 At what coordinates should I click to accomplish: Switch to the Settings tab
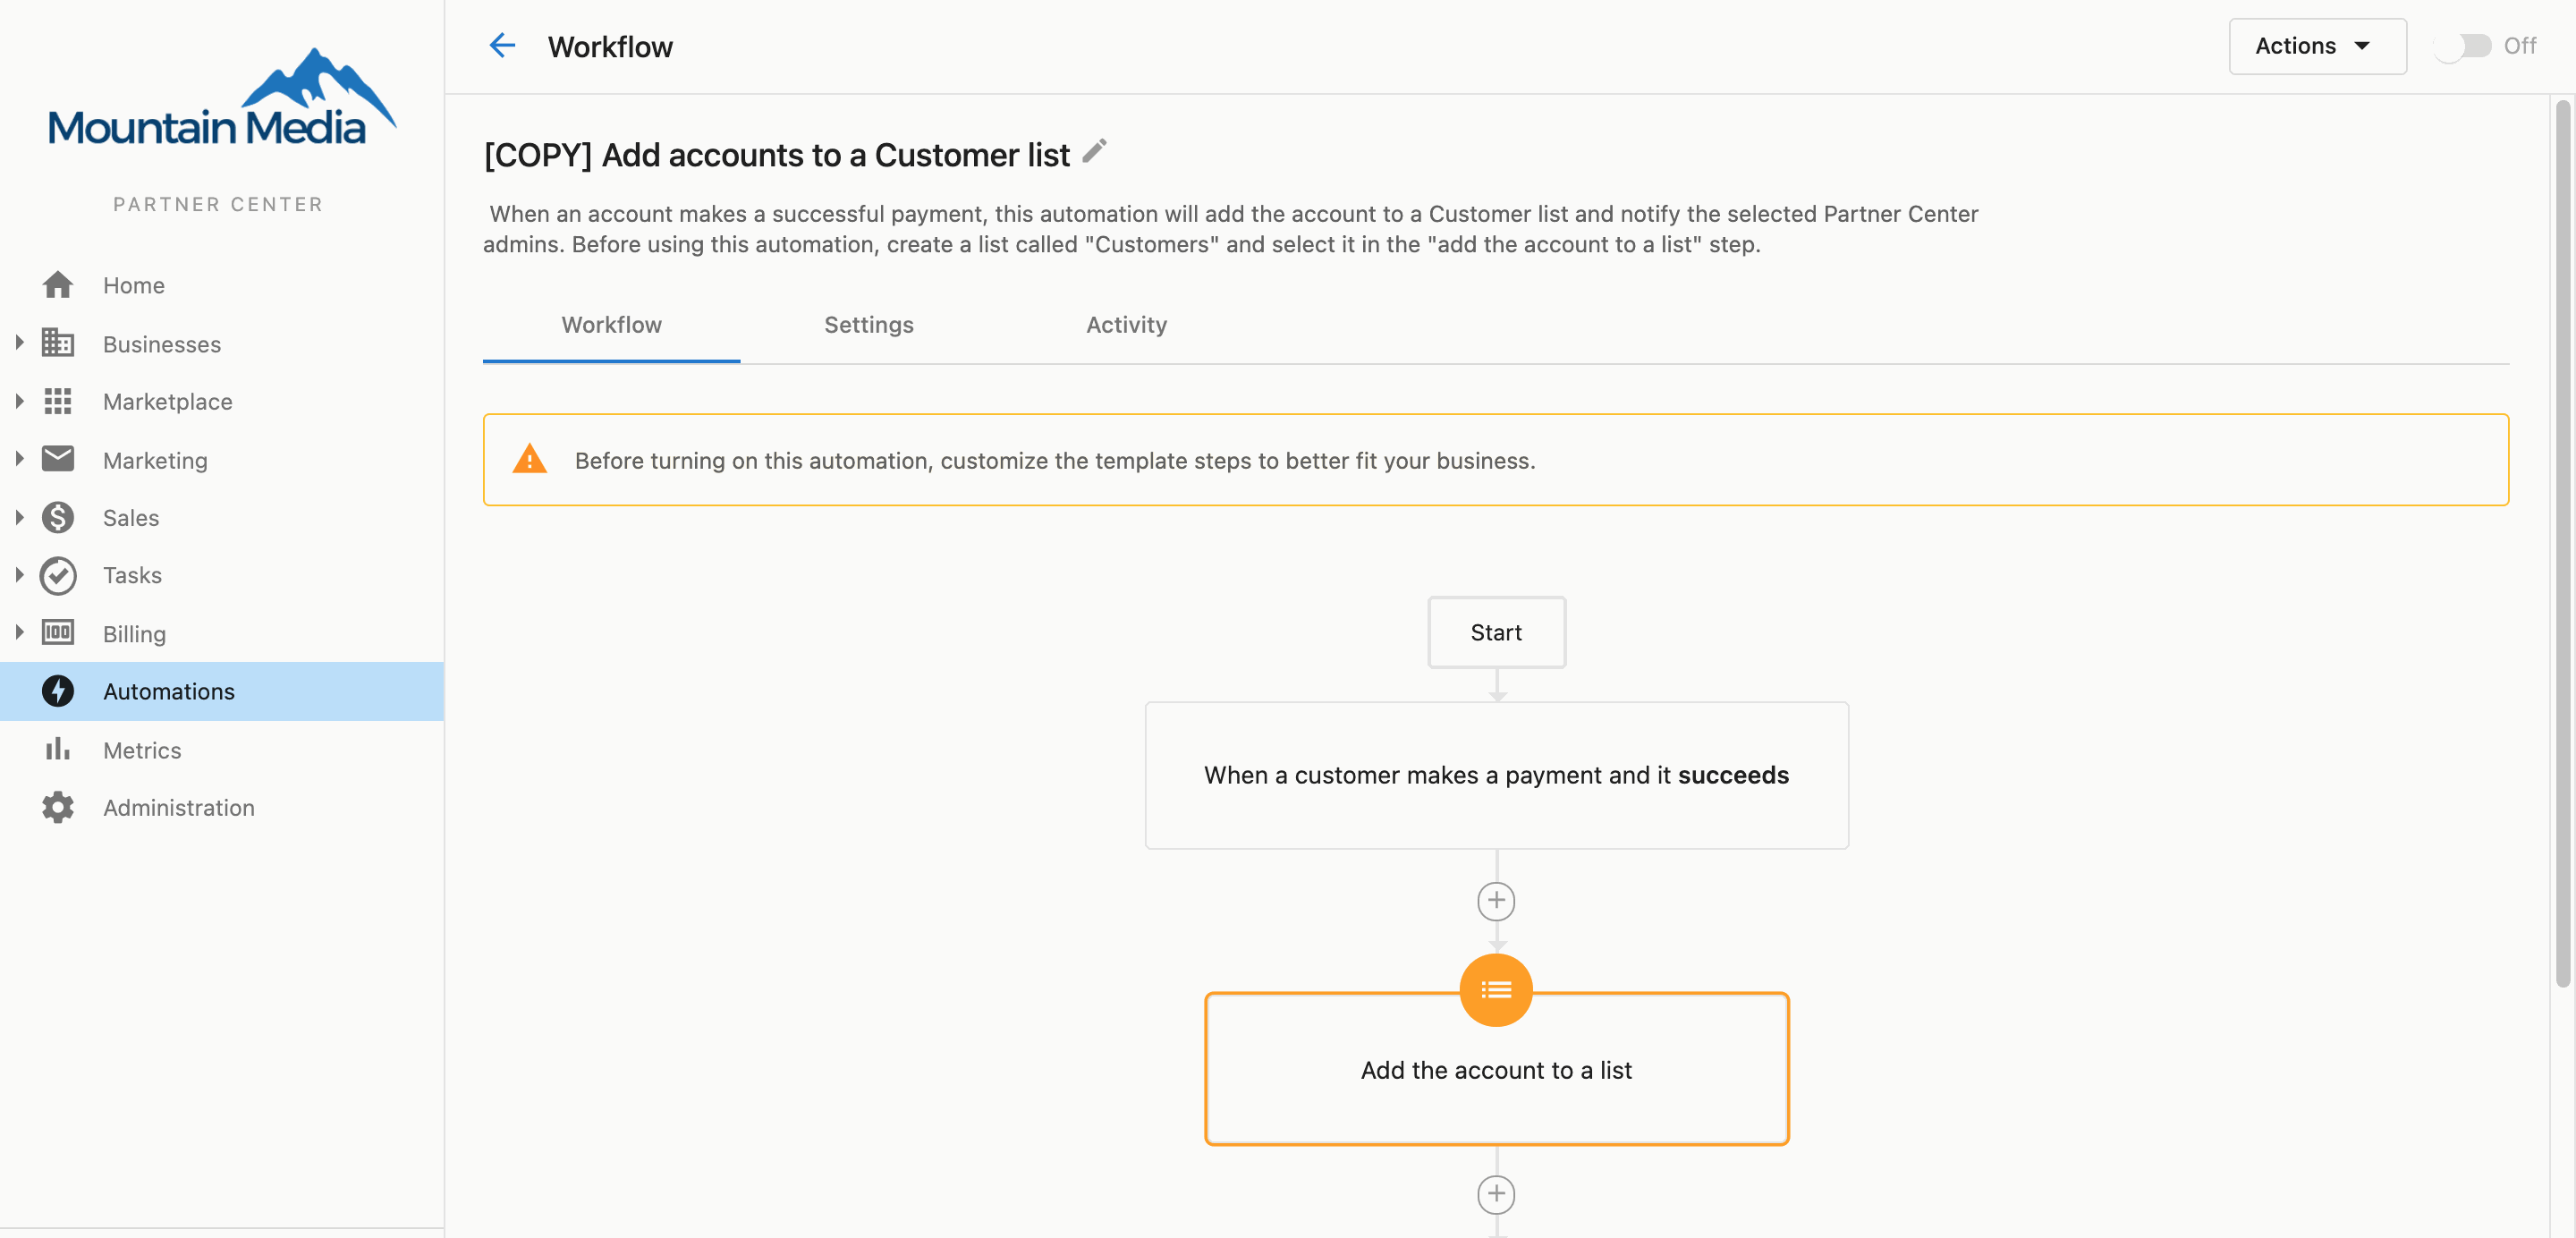pos(868,325)
